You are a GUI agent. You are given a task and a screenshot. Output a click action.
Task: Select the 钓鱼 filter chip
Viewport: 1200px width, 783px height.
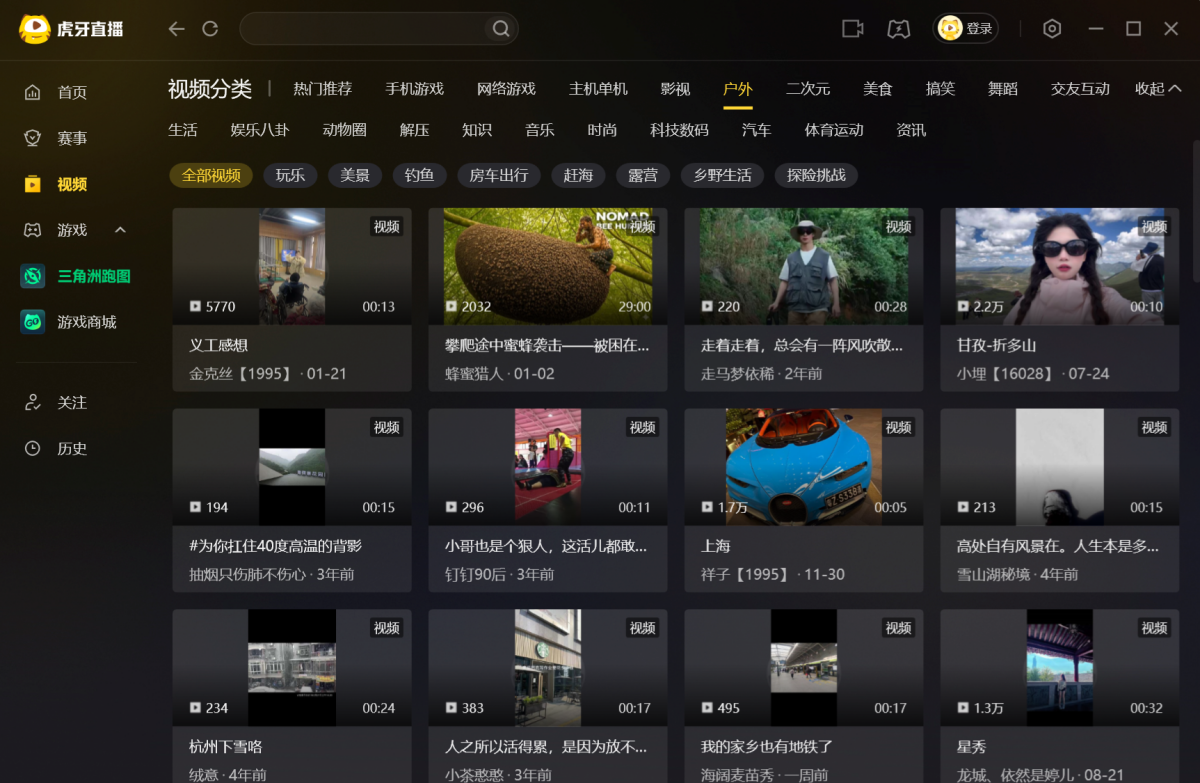tap(419, 176)
